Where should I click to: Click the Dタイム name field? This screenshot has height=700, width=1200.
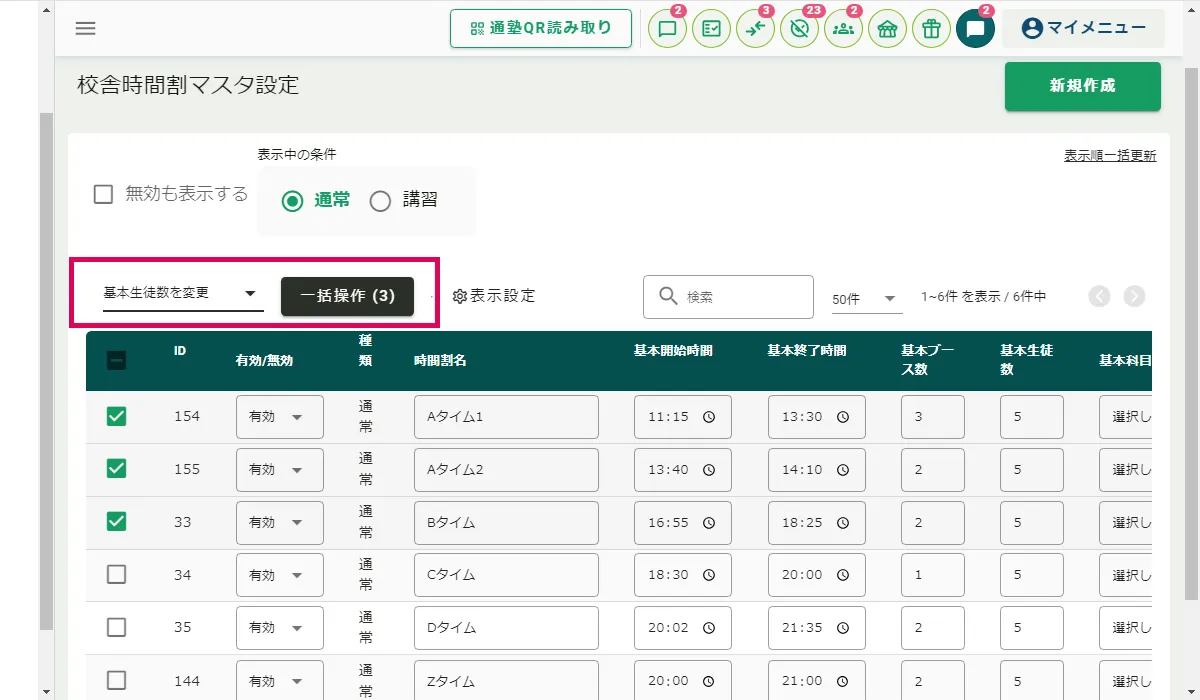point(506,628)
